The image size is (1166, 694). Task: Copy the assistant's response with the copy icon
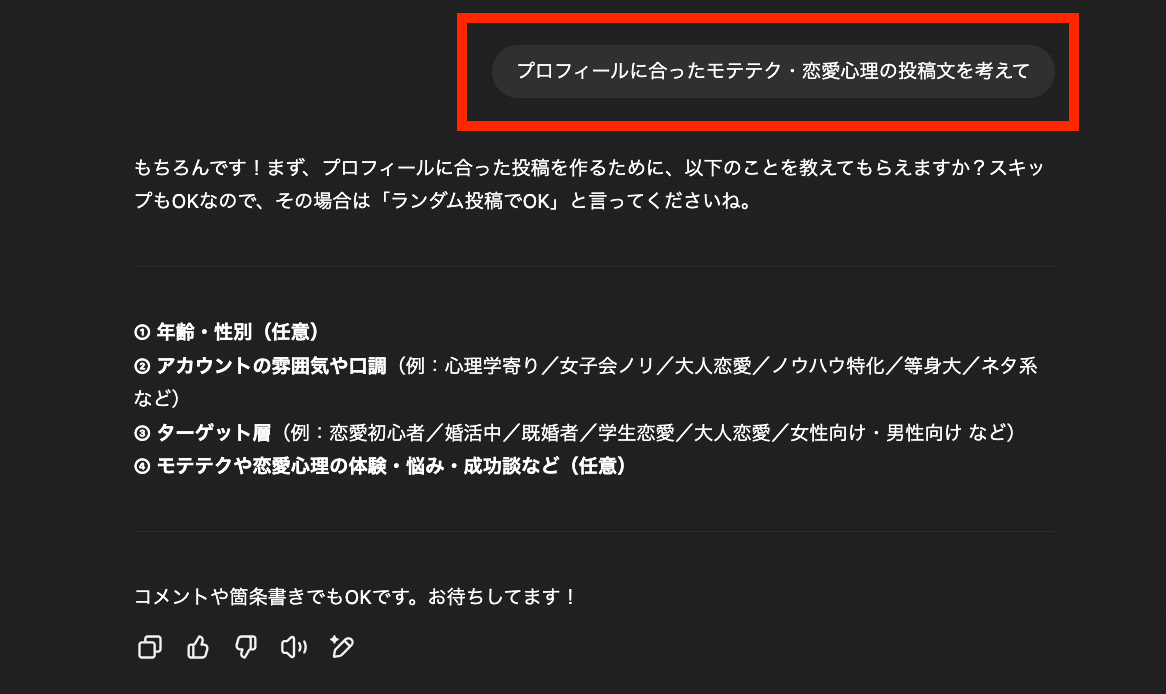(149, 646)
